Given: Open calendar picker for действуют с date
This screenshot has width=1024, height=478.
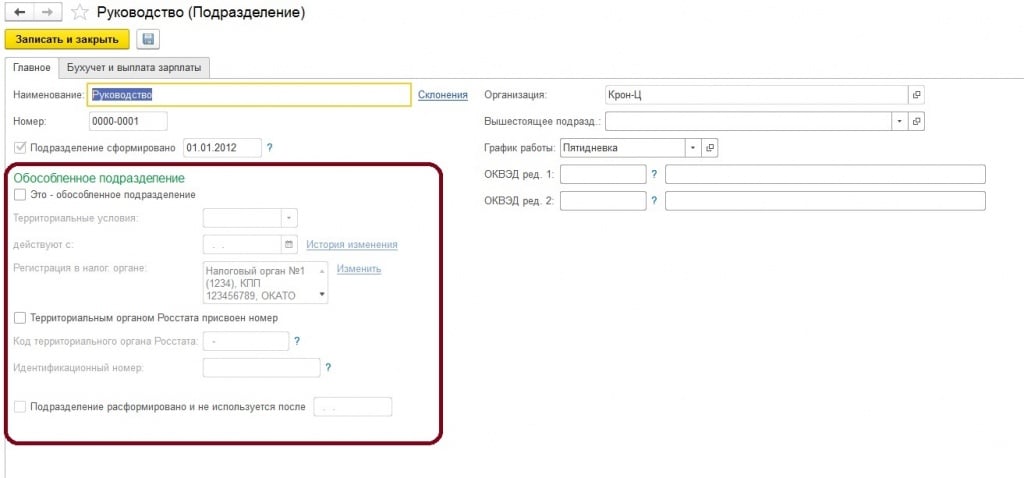Looking at the screenshot, I should (290, 244).
